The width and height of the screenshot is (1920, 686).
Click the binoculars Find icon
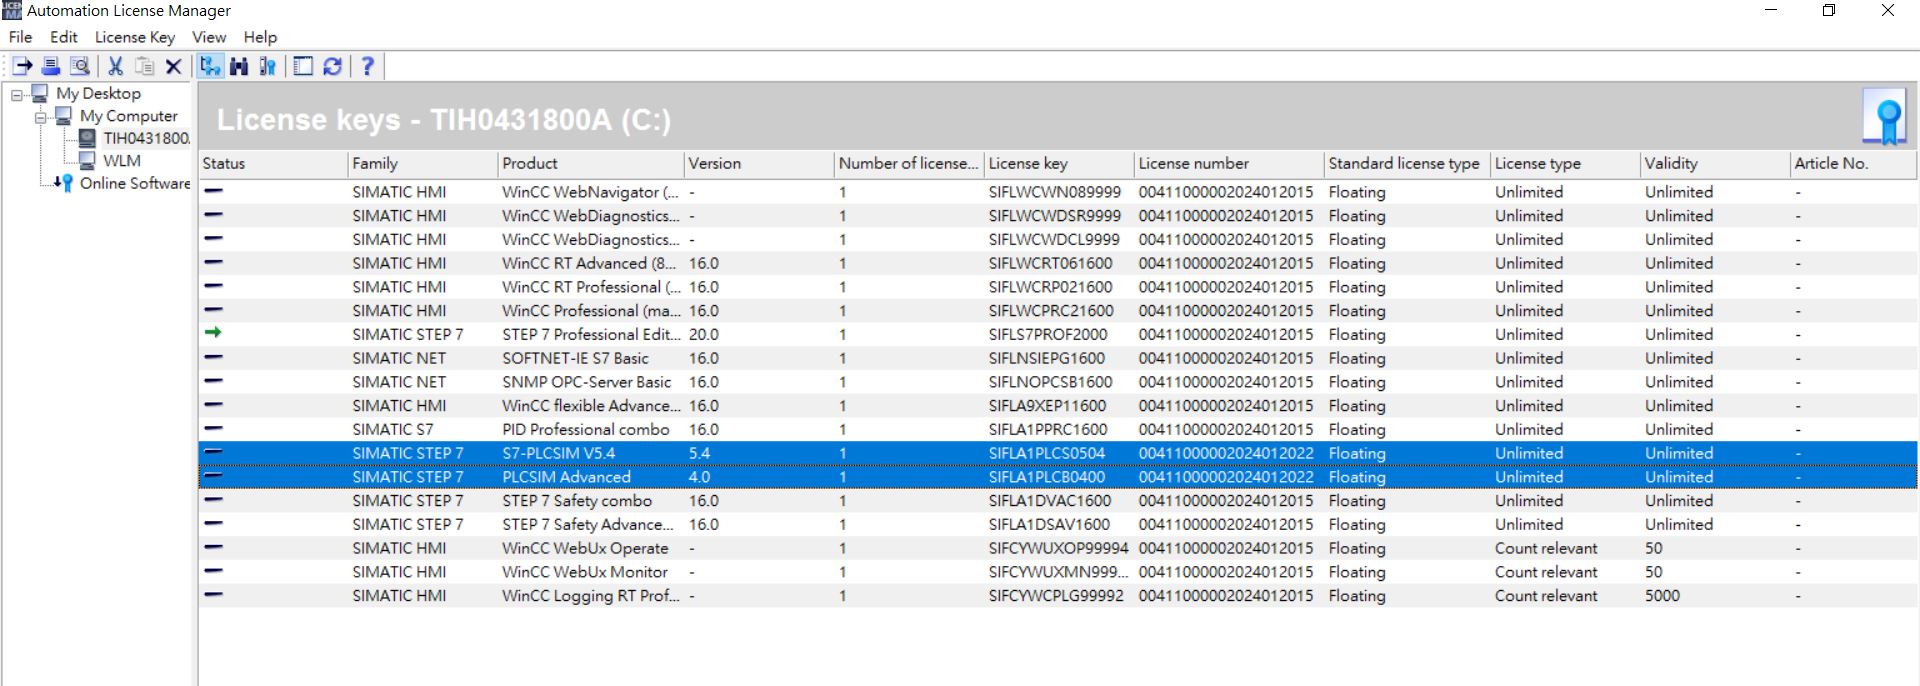tap(238, 66)
